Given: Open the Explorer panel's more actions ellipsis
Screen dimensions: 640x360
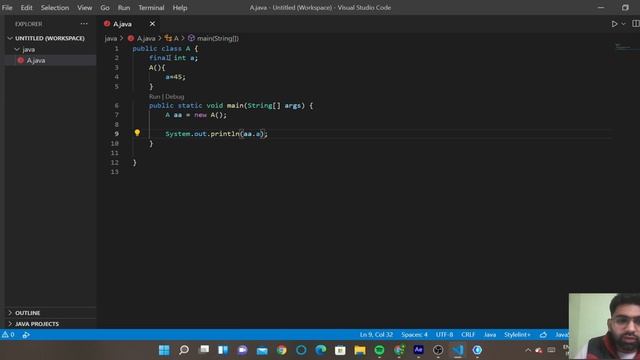Looking at the screenshot, I should (x=84, y=24).
